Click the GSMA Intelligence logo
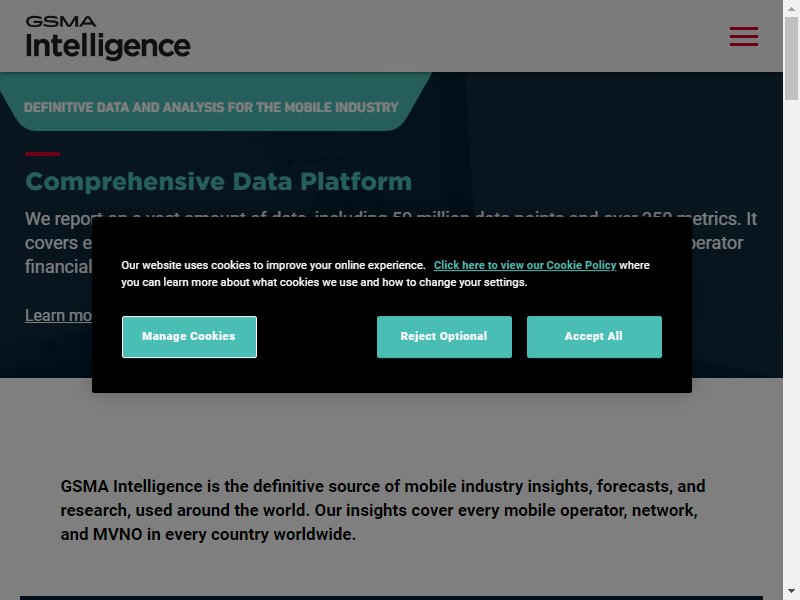The width and height of the screenshot is (800, 600). (108, 38)
